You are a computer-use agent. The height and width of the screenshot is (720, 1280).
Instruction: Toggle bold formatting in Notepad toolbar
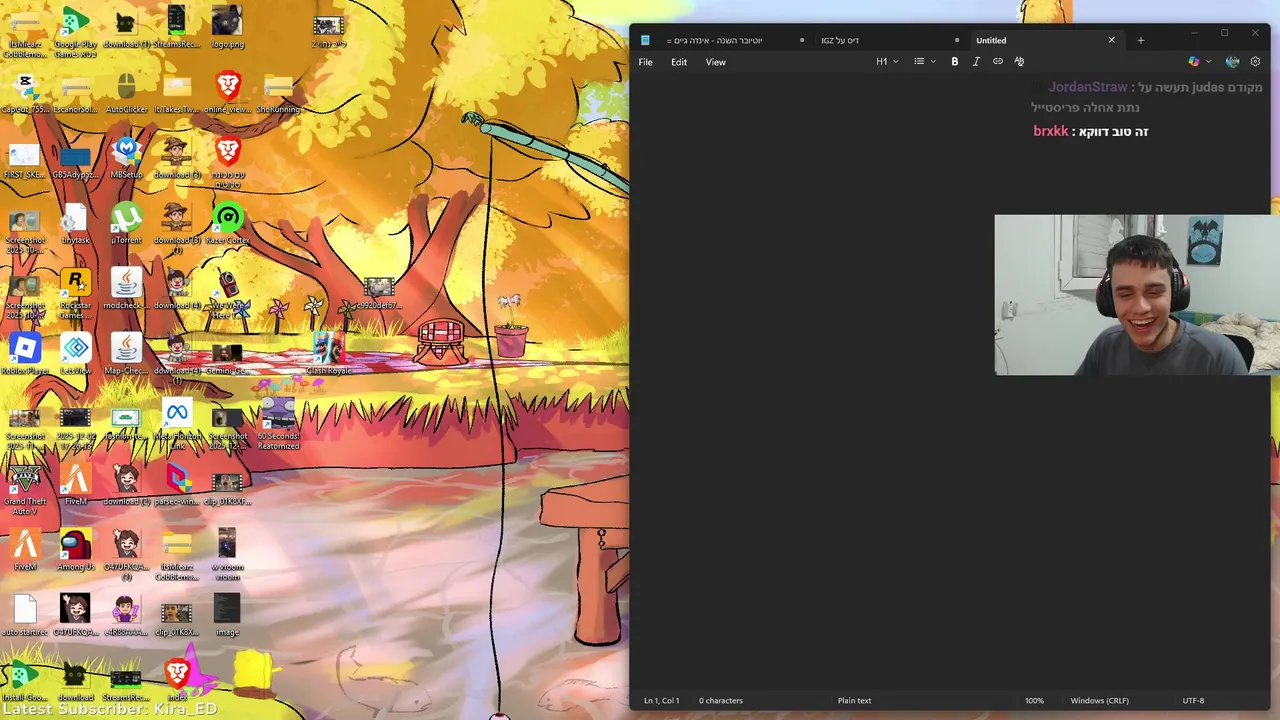(954, 62)
